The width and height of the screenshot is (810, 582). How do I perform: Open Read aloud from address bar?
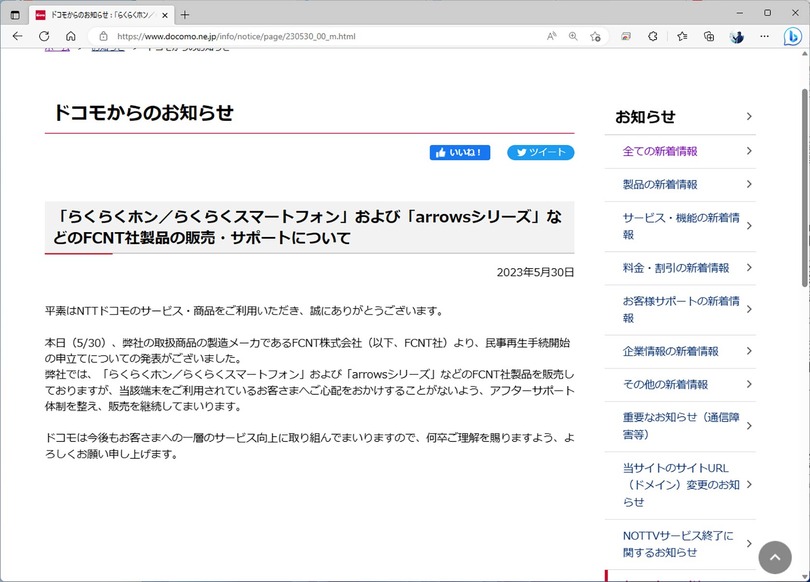[x=552, y=36]
